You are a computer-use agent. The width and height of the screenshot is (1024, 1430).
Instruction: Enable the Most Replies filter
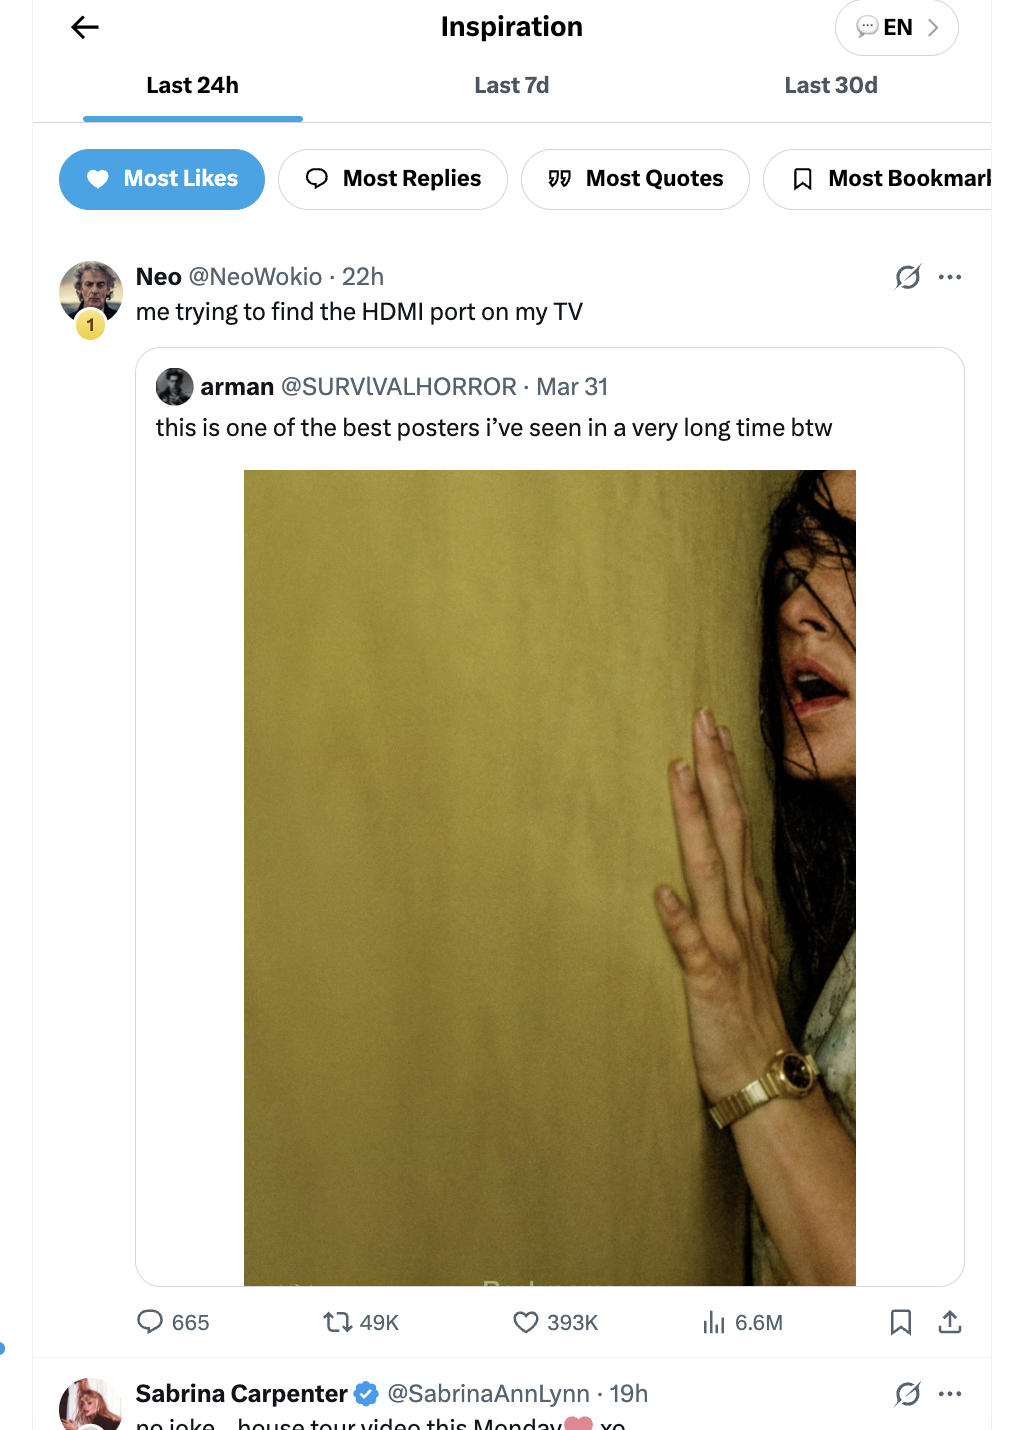[x=392, y=179]
